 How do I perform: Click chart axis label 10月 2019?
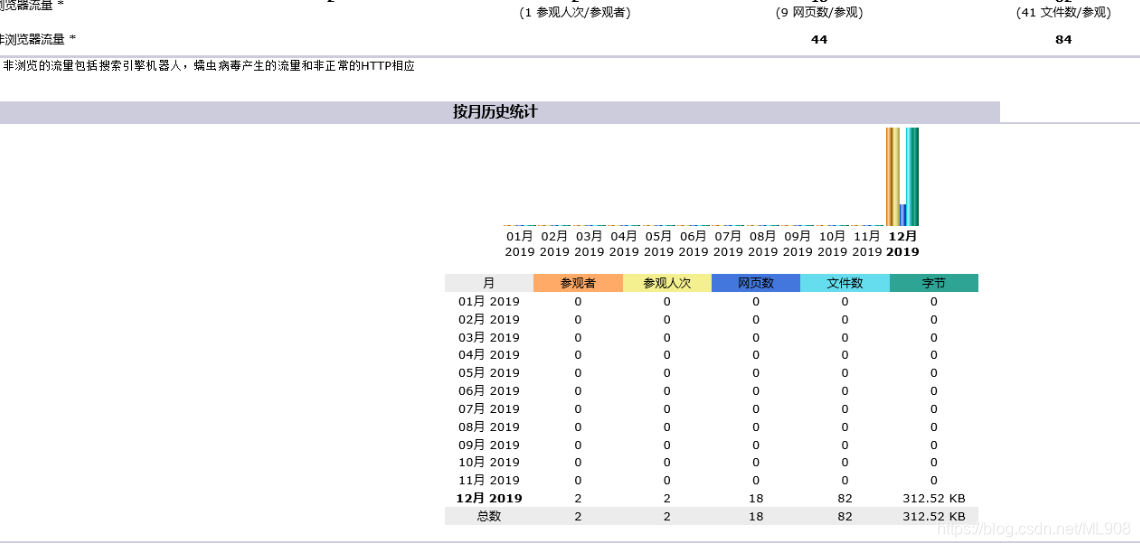832,244
